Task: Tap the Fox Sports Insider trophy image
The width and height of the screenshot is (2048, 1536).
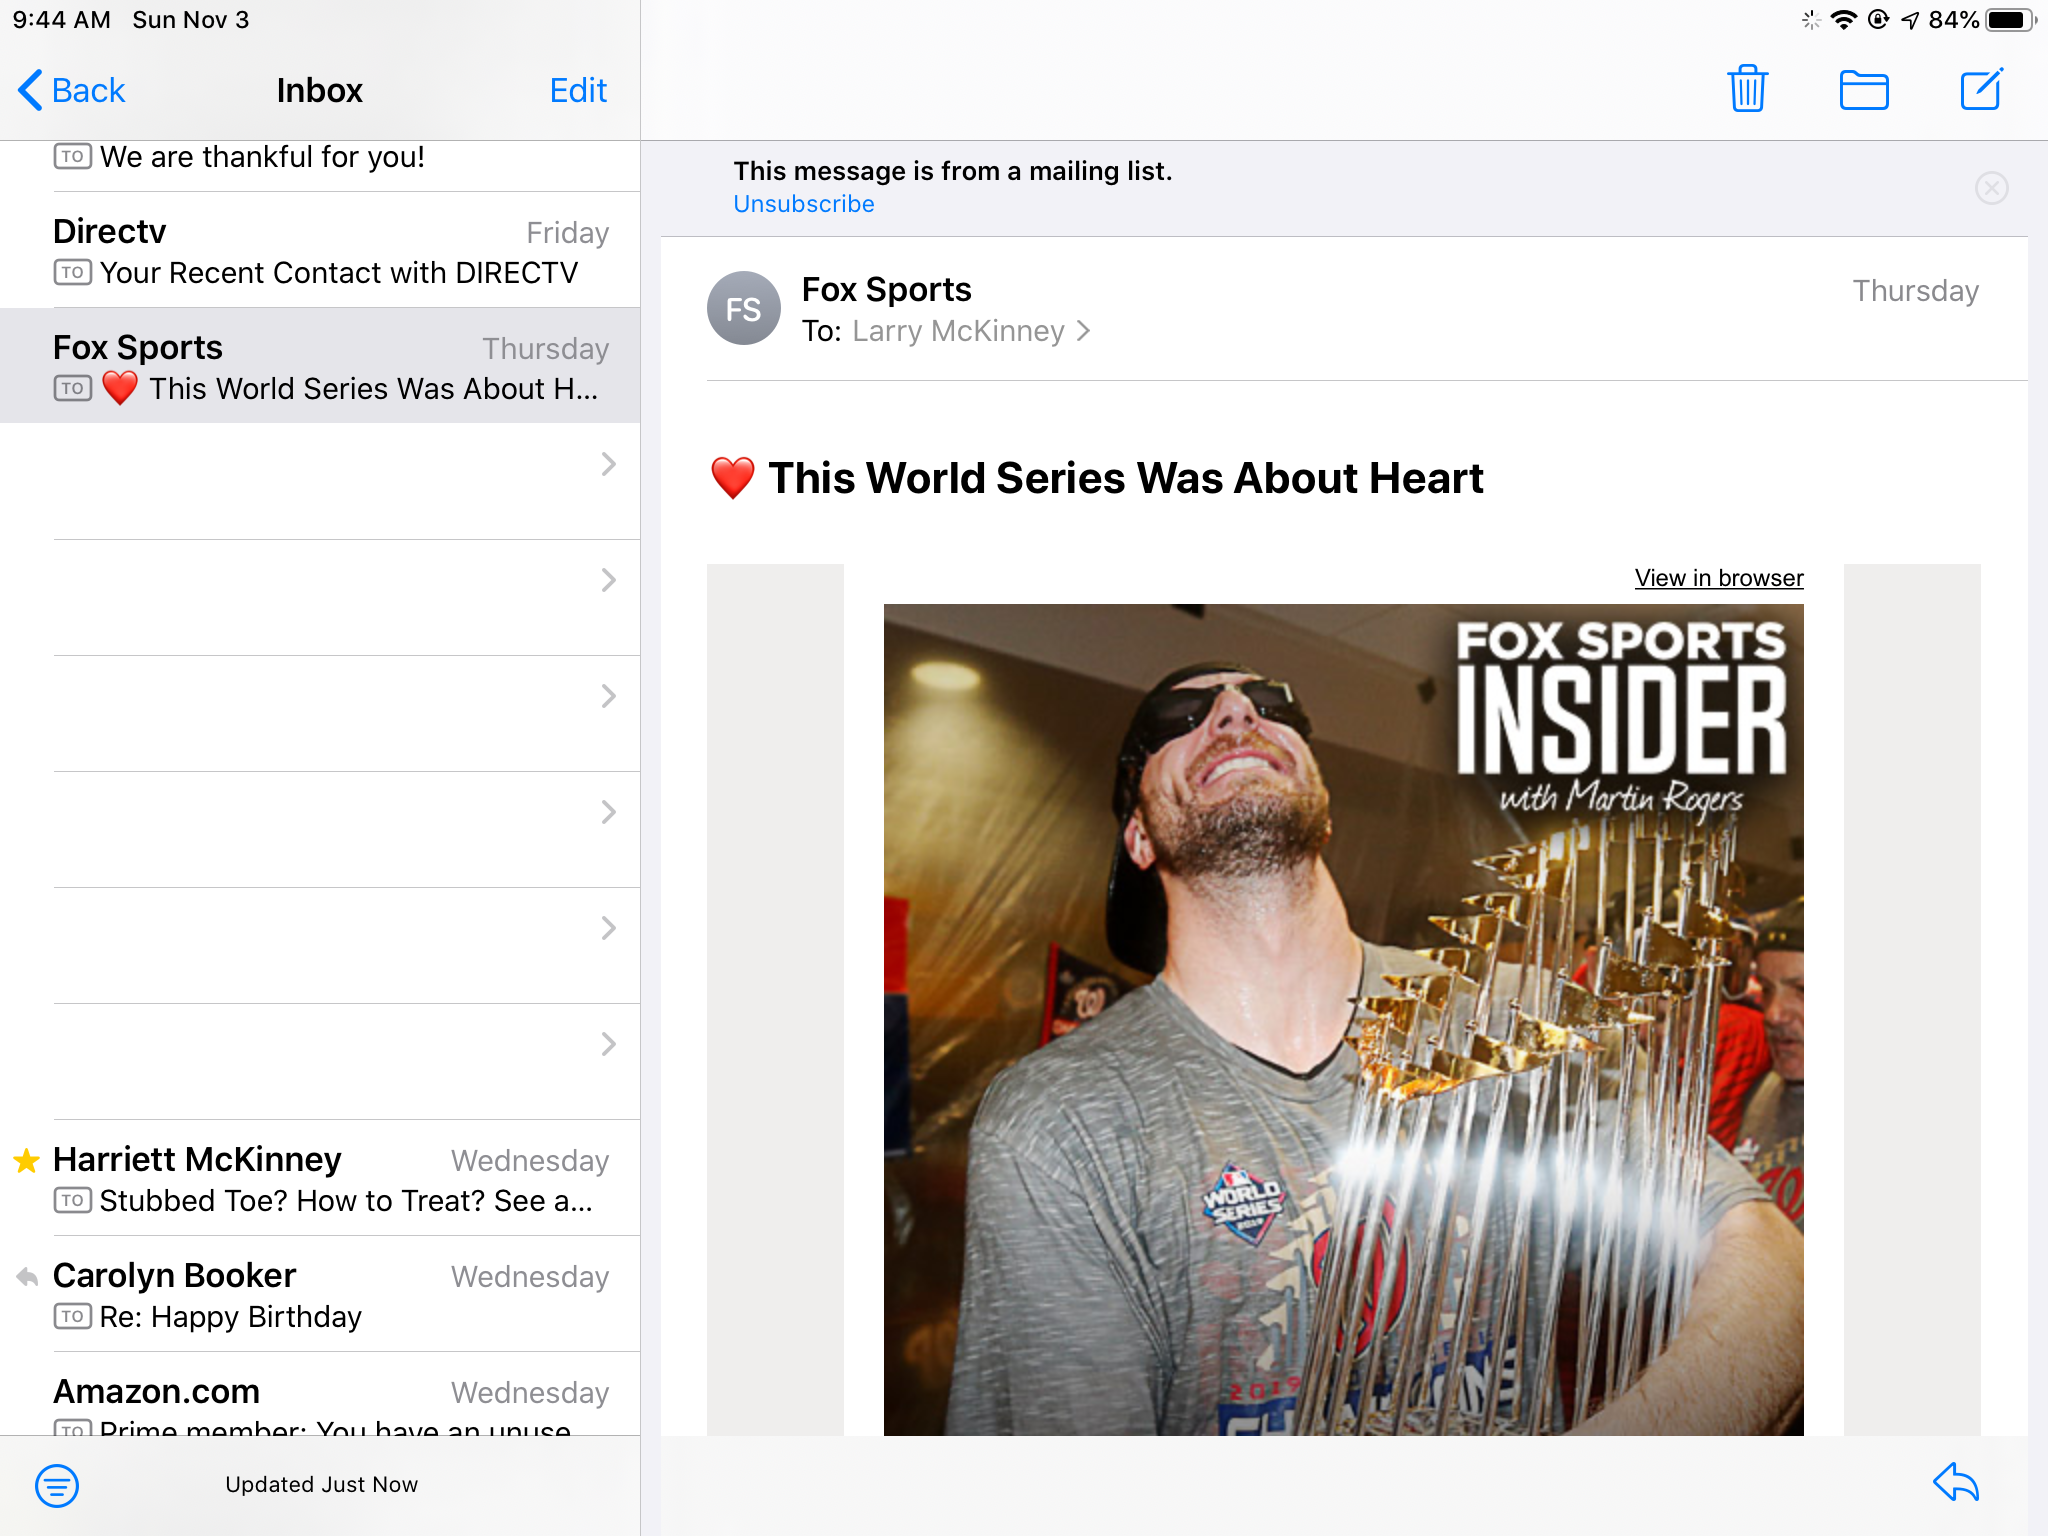Action: (1343, 1019)
